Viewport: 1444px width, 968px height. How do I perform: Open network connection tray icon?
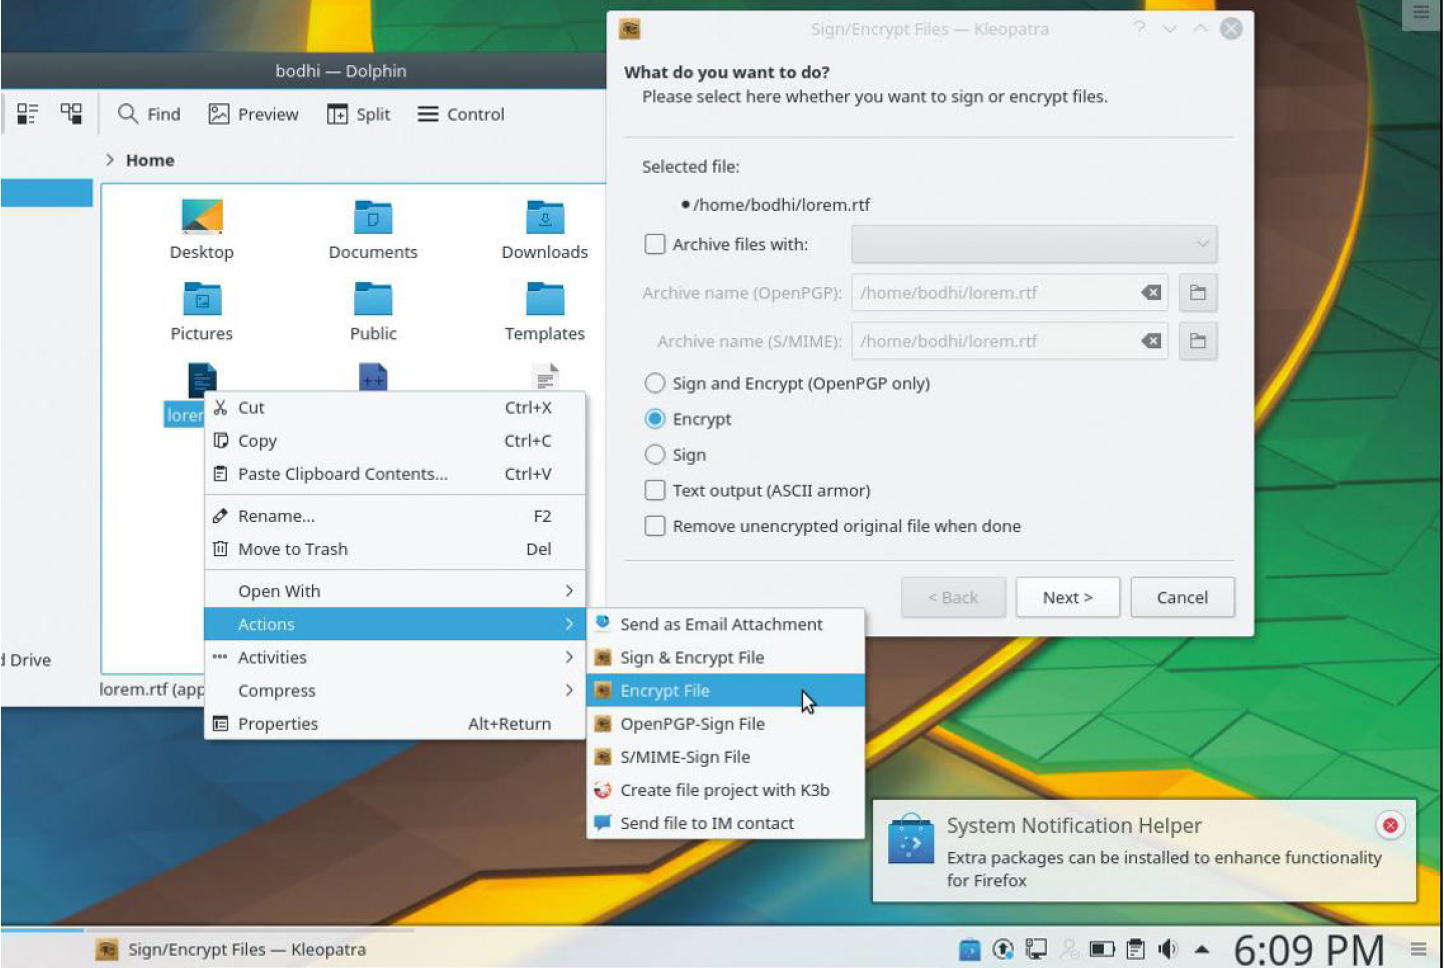tap(1036, 949)
